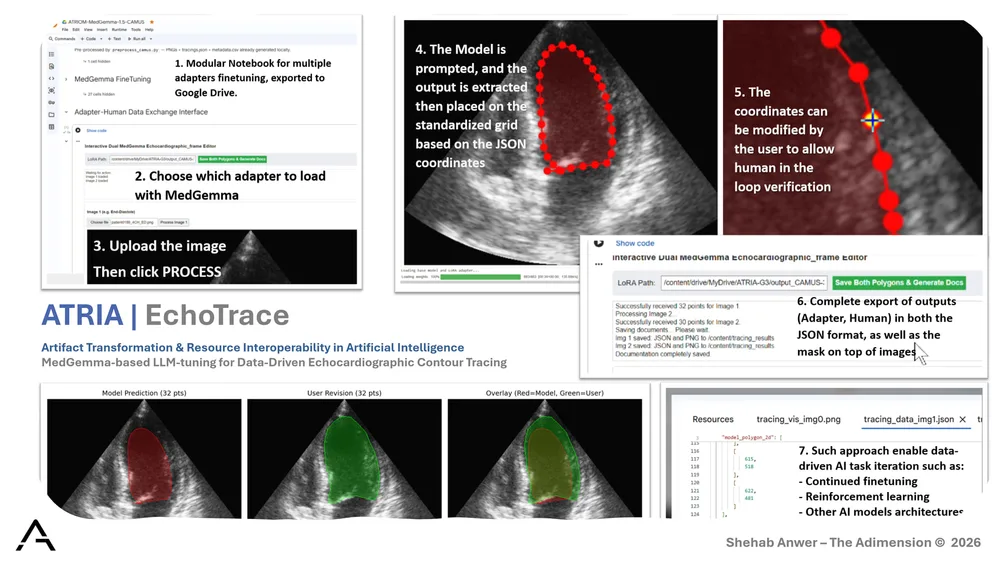Click the three-dots icon under Show code in export panel

click(598, 264)
